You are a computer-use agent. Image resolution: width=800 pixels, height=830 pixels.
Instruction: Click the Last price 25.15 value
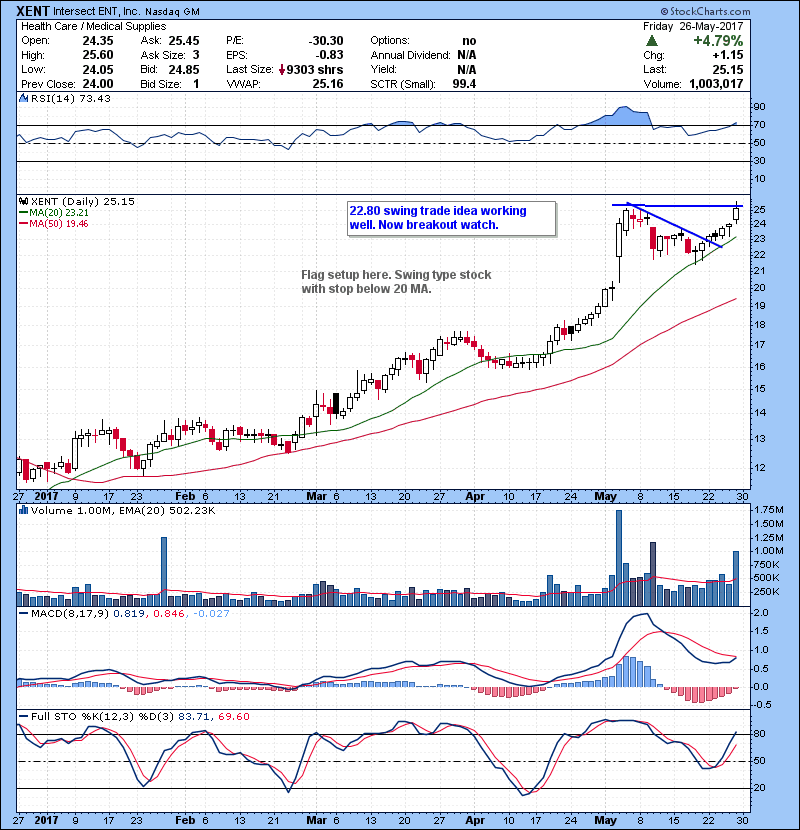tap(727, 69)
